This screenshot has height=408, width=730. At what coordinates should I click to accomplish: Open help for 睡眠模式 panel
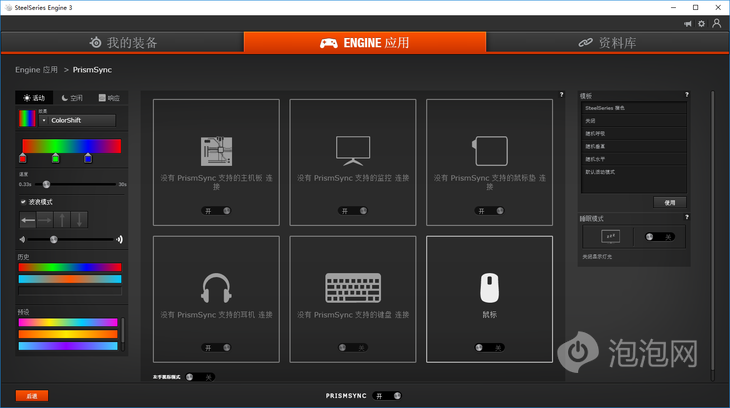tap(686, 217)
